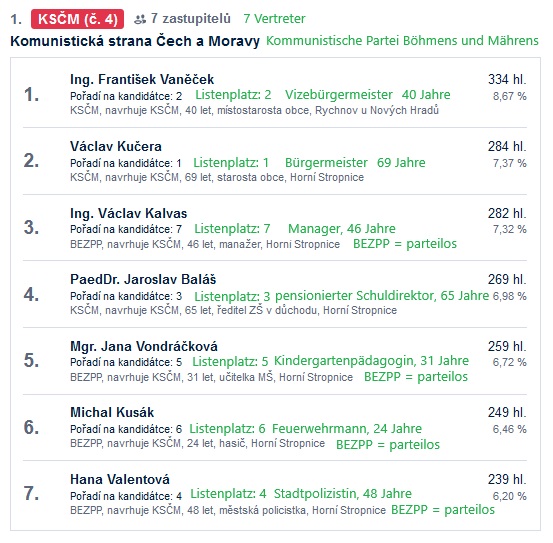Click the 7 zastupitelů text
Image resolution: width=553 pixels, height=543 pixels.
[x=191, y=18]
